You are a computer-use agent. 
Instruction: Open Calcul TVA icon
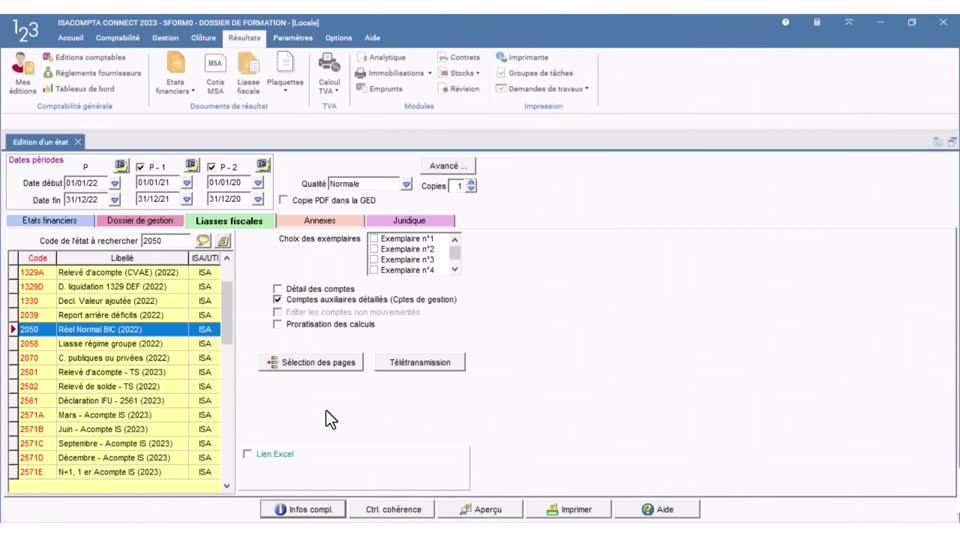329,73
